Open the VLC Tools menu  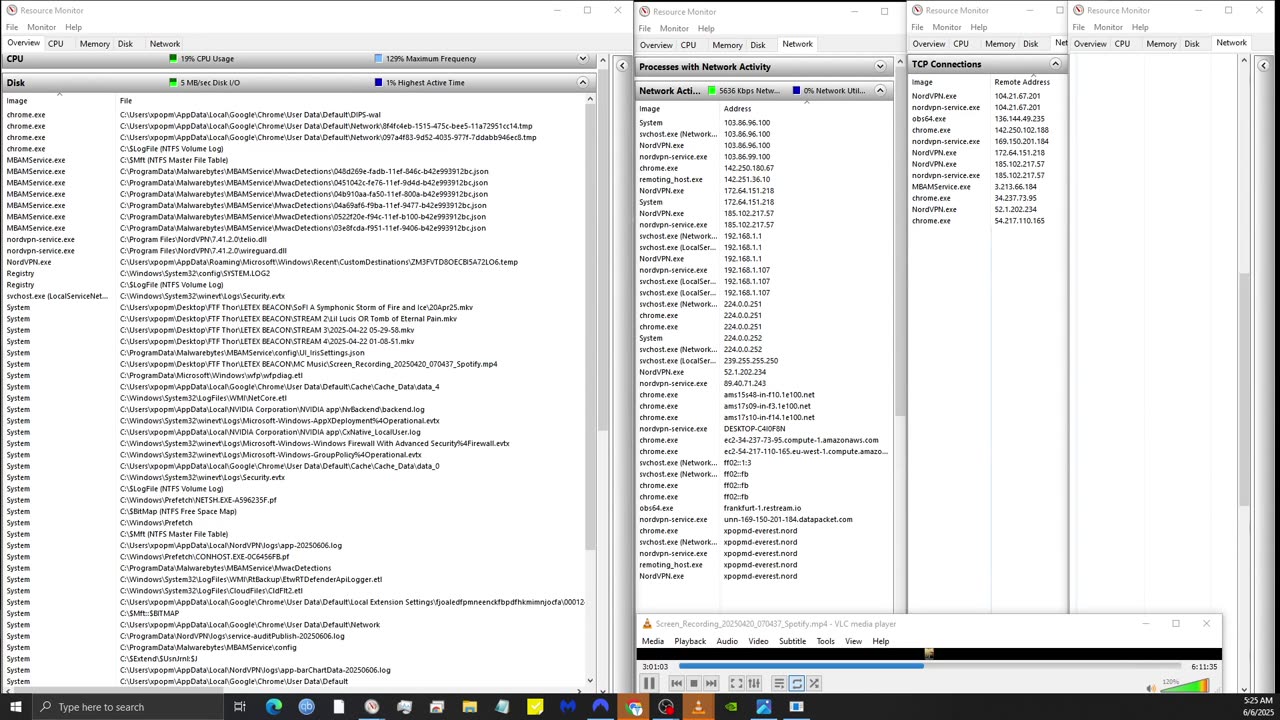[825, 641]
